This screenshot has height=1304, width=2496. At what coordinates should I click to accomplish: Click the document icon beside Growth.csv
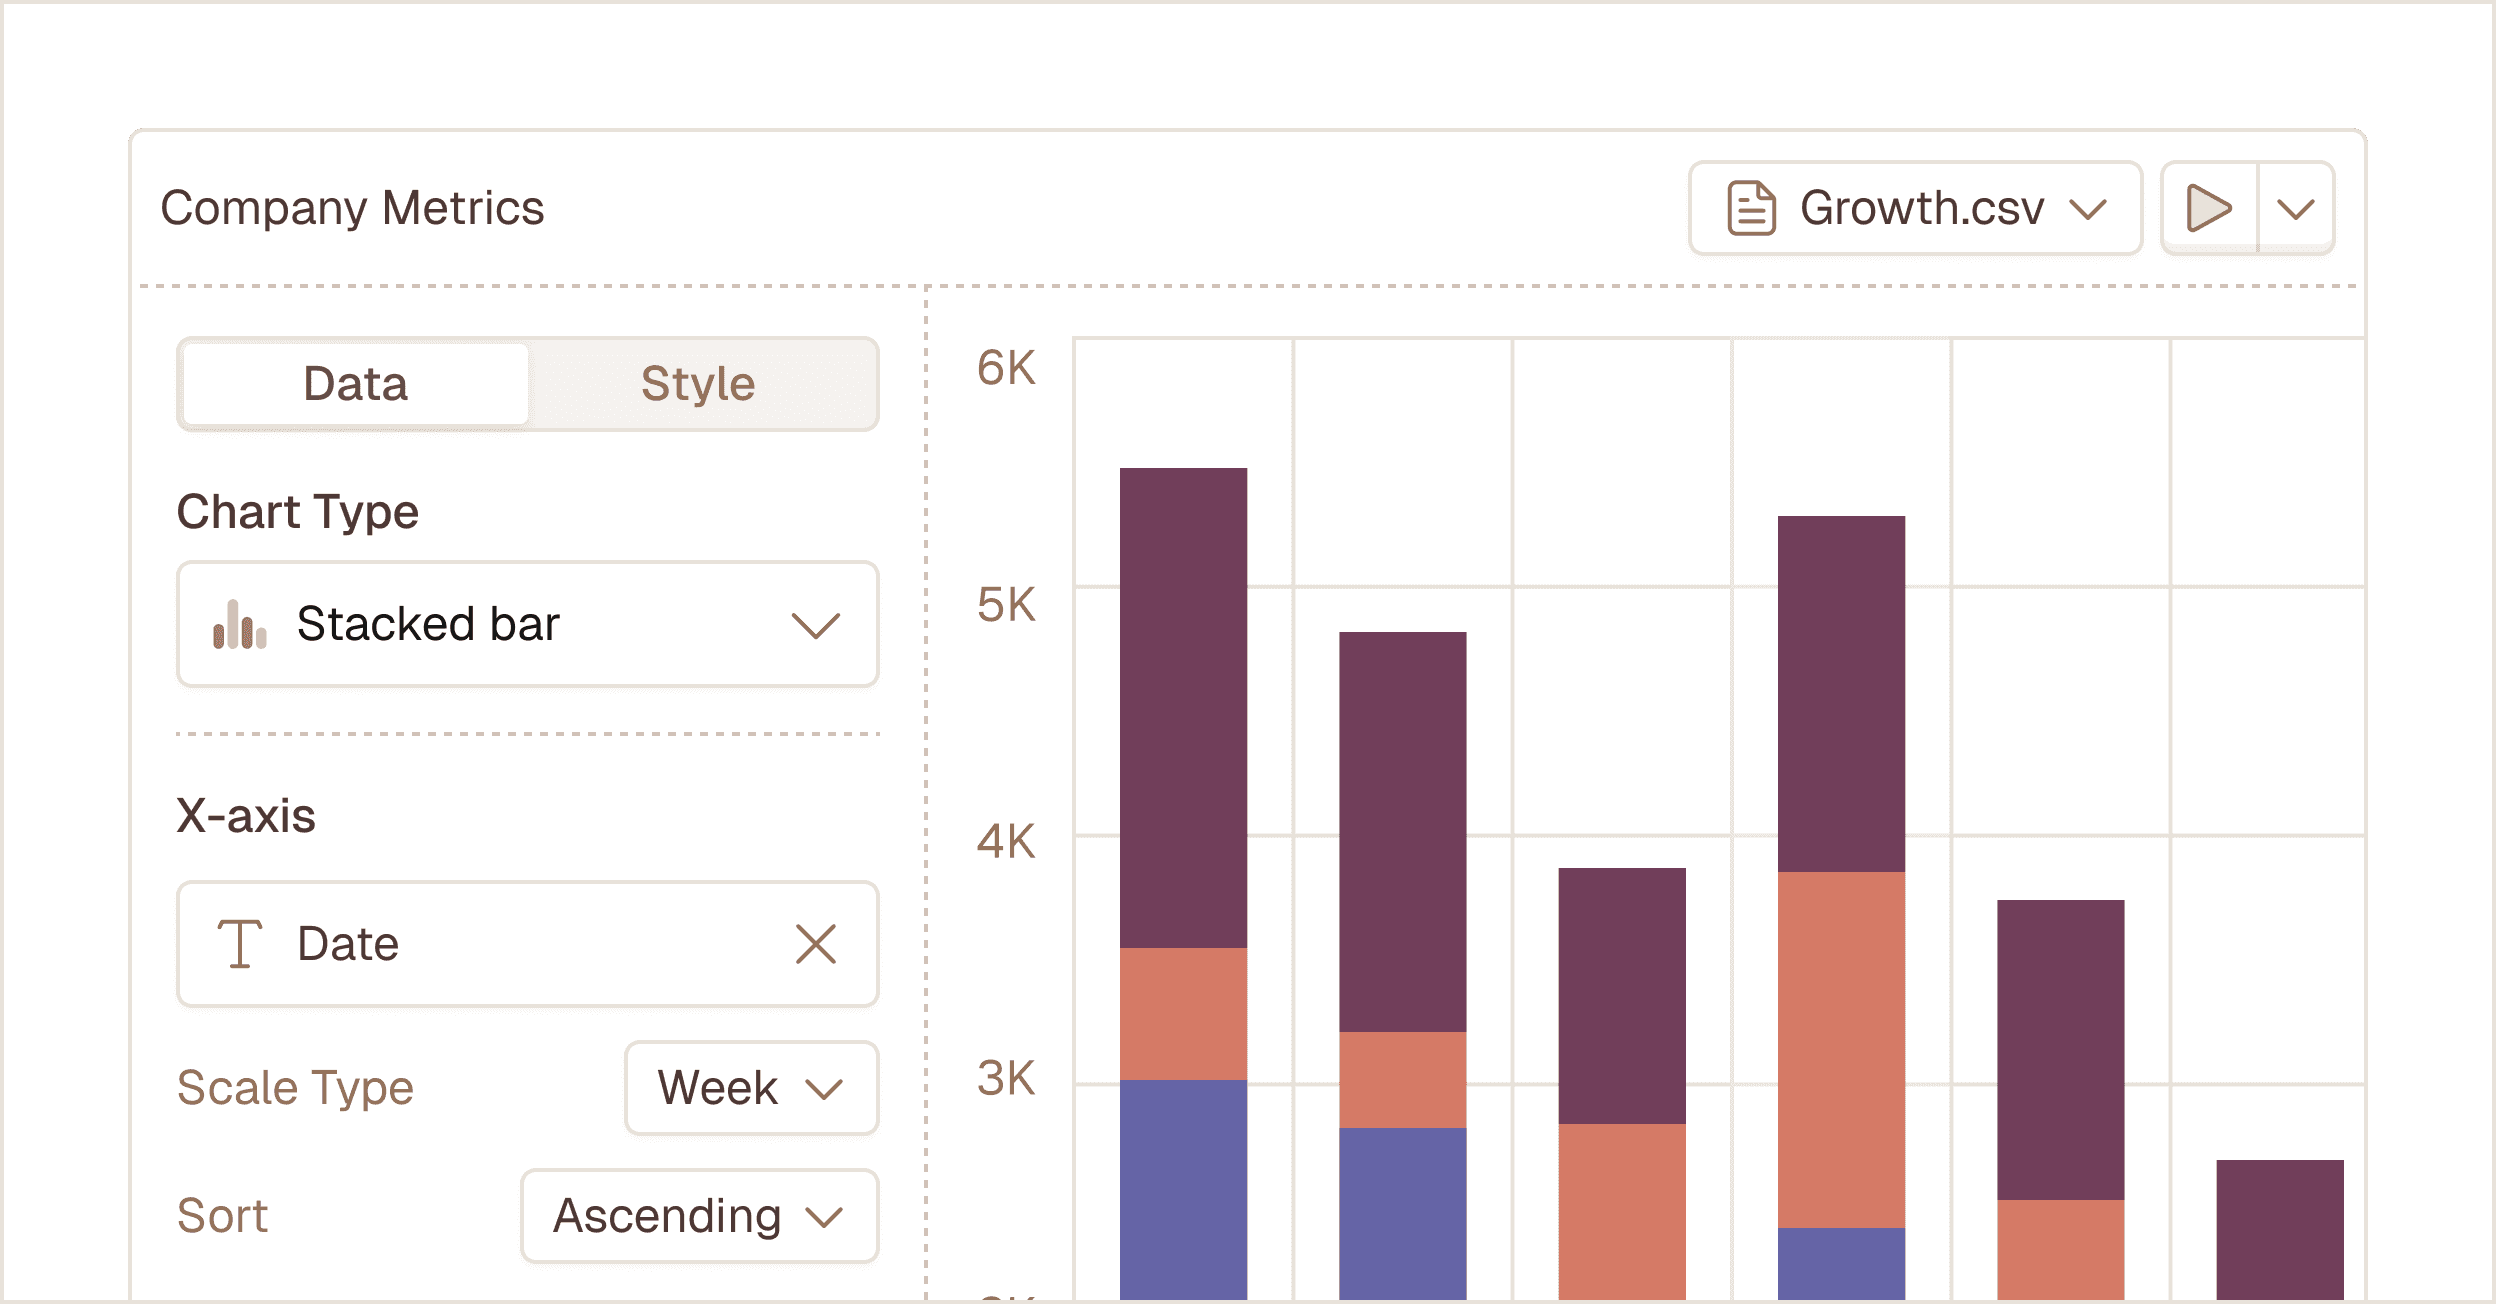[1750, 208]
